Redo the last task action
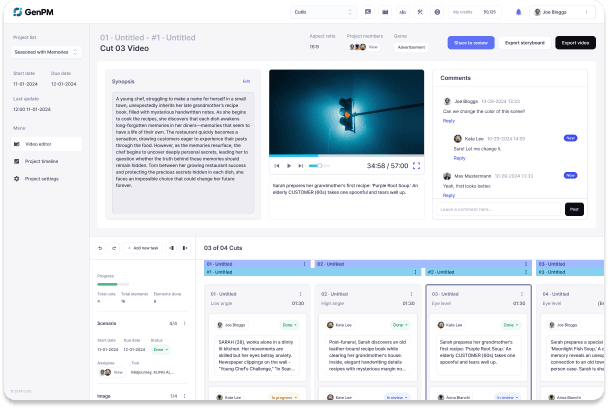 point(114,248)
